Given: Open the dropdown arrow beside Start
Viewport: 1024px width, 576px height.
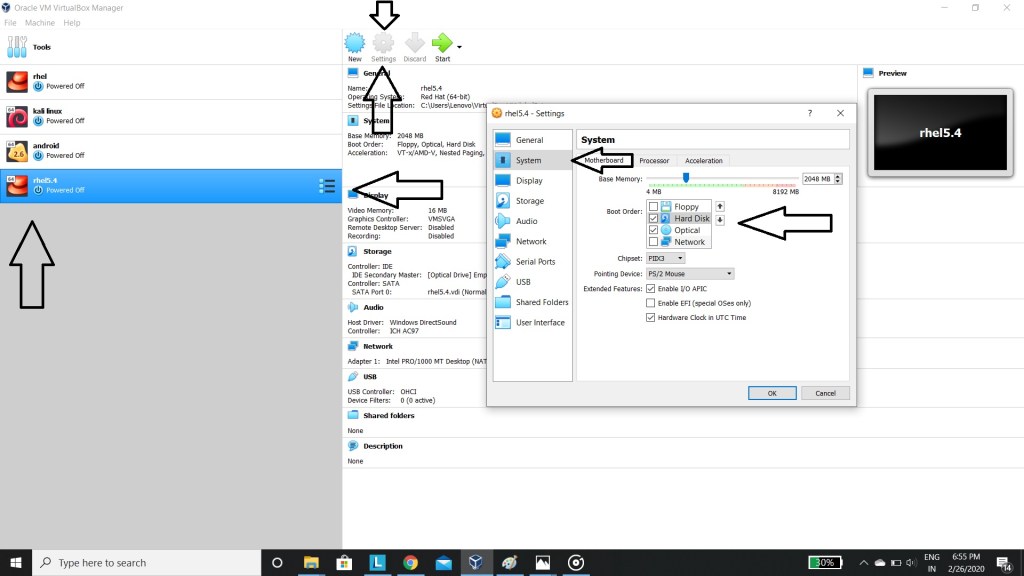Looking at the screenshot, I should [459, 46].
